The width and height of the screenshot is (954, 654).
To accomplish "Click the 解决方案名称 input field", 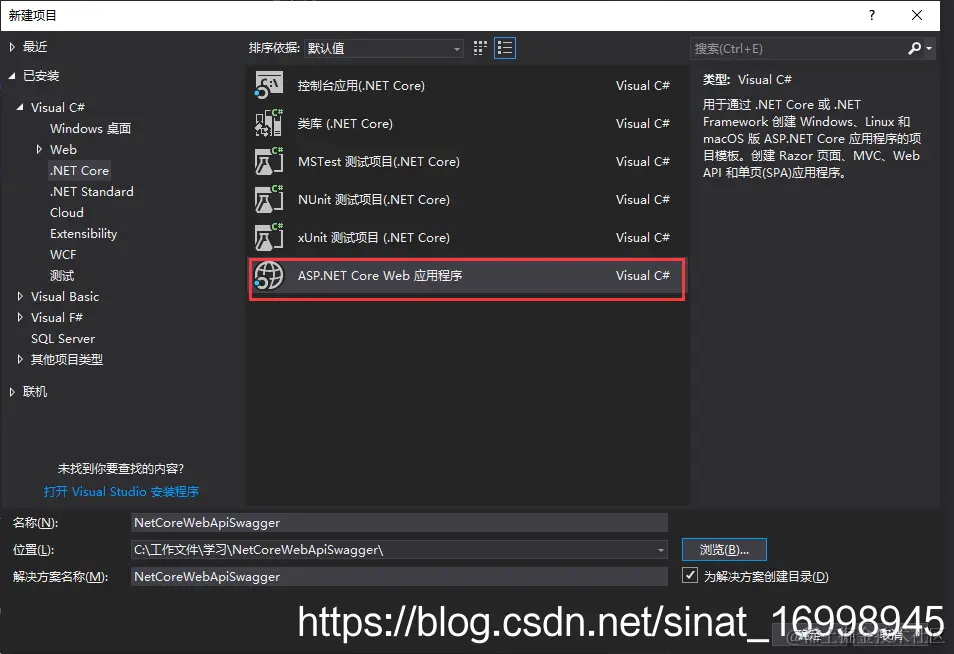I will pyautogui.click(x=399, y=576).
